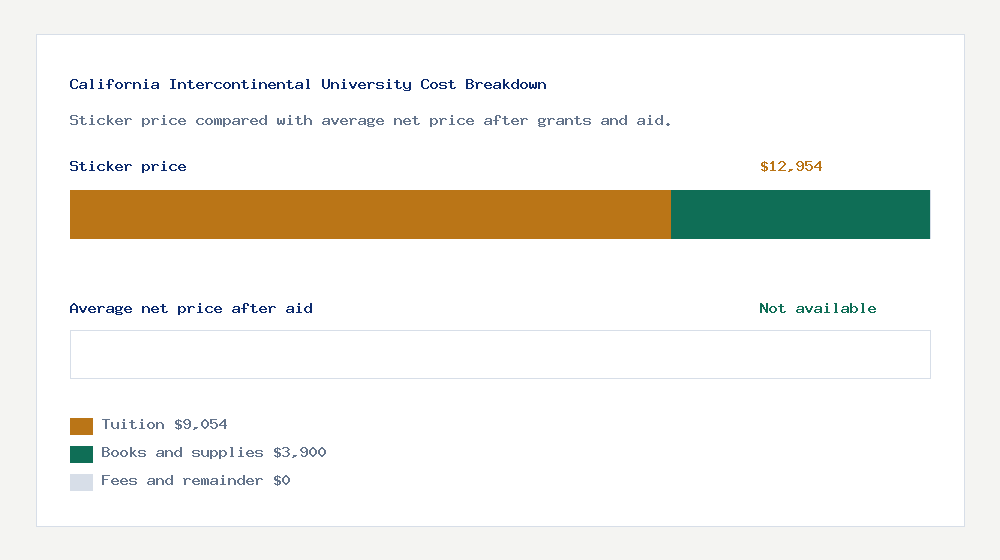Click the Sticker price label
Image resolution: width=1000 pixels, height=560 pixels.
(x=128, y=166)
